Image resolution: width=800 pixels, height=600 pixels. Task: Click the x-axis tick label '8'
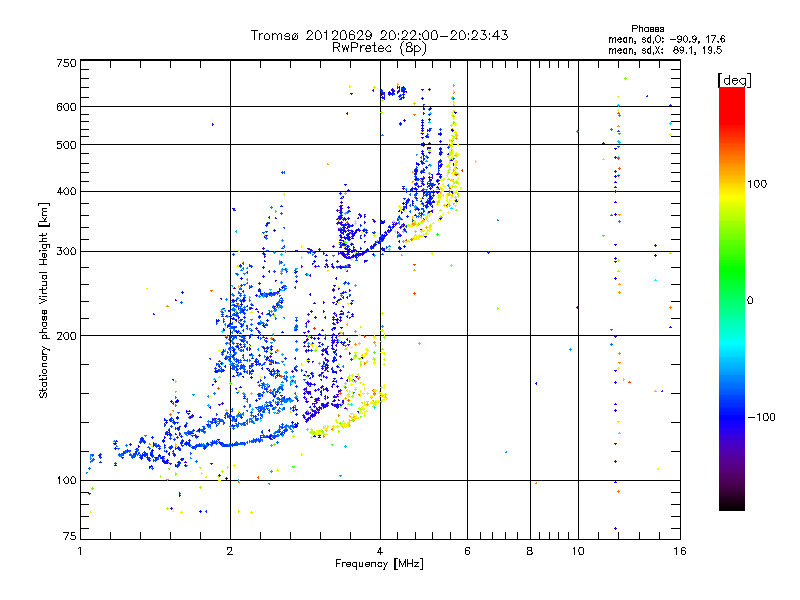pos(530,551)
